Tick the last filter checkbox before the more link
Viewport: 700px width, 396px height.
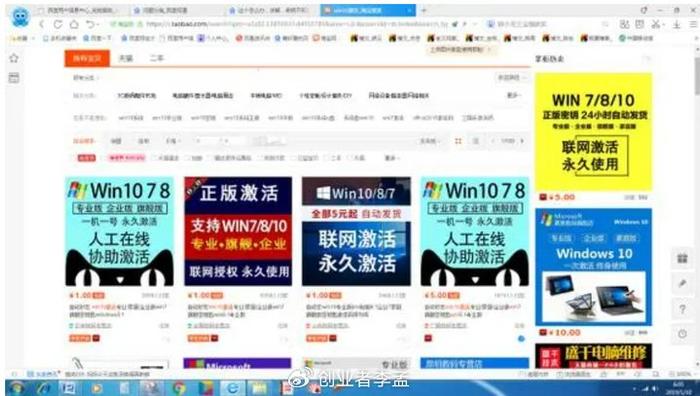(350, 158)
